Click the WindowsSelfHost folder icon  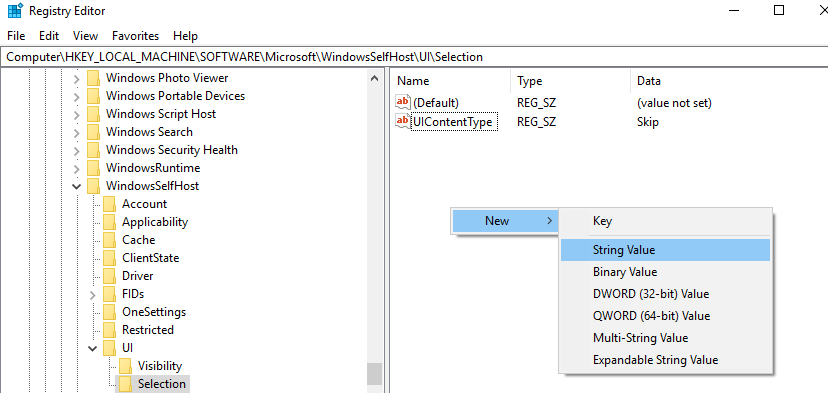click(x=93, y=186)
